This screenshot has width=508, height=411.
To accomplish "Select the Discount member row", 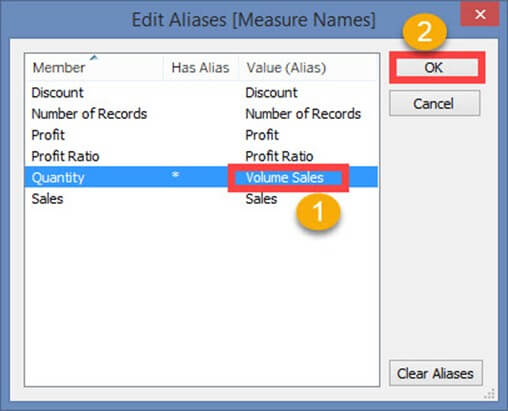I will click(x=201, y=93).
